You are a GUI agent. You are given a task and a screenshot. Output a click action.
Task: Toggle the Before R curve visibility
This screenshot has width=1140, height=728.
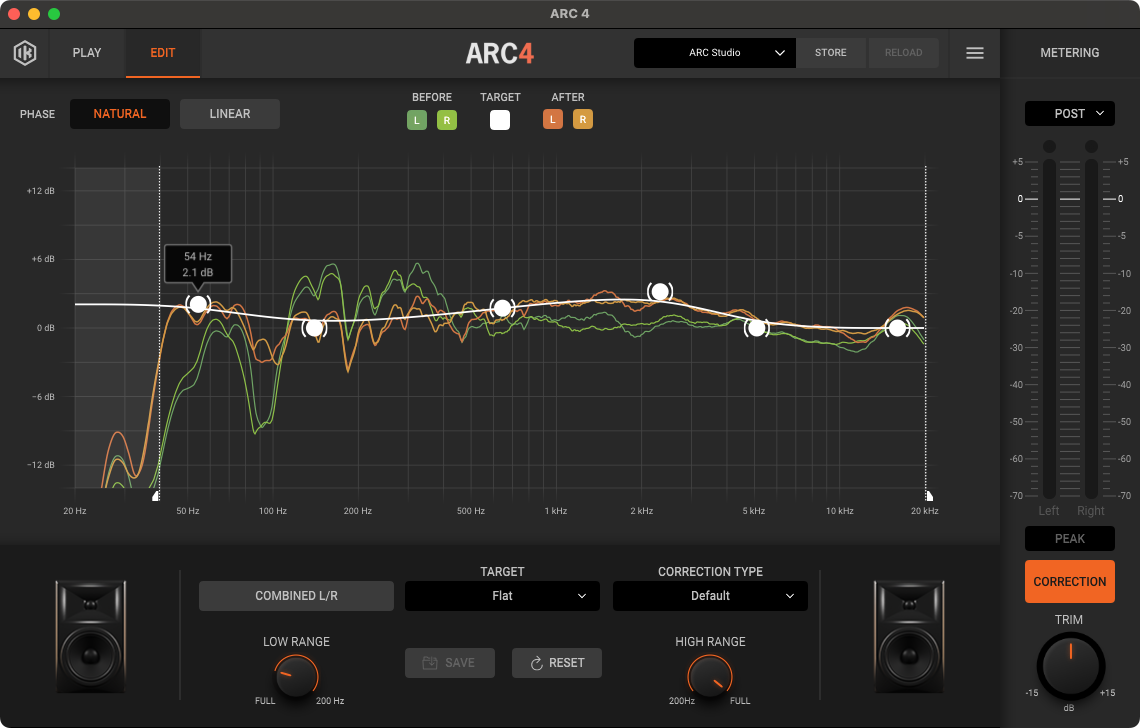(446, 120)
